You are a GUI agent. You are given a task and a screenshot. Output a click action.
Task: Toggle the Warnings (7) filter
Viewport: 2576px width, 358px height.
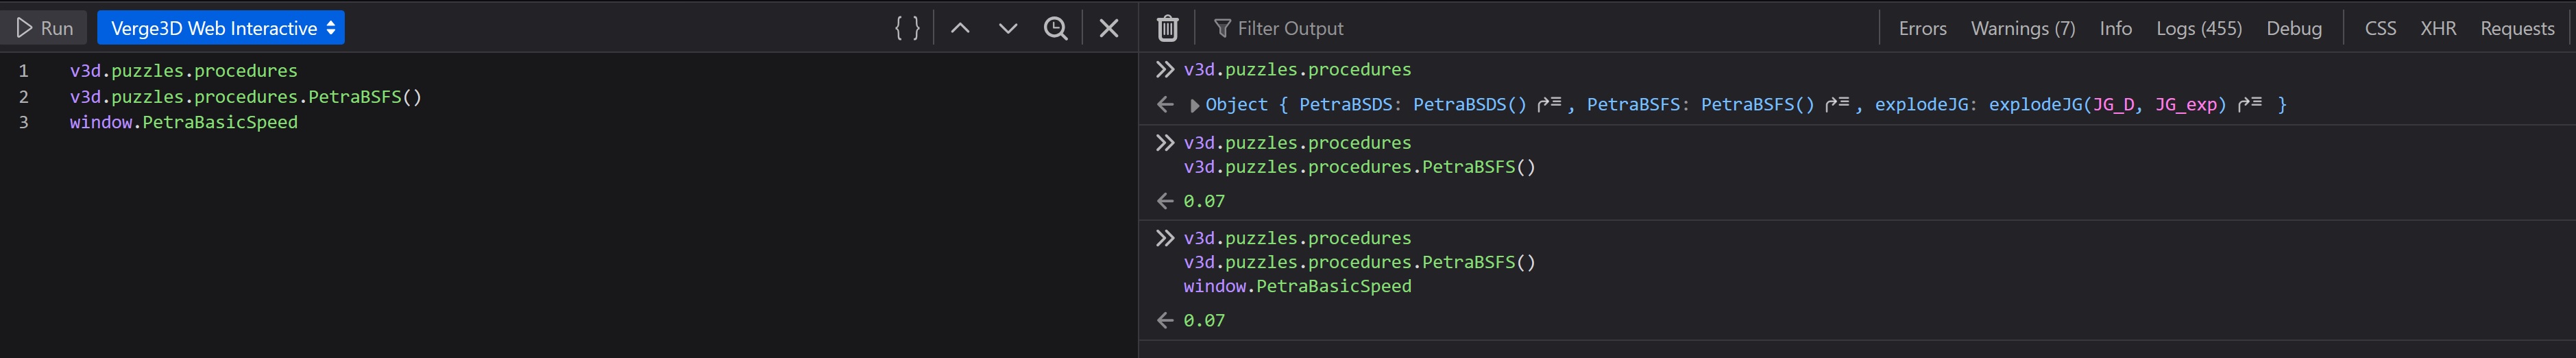(x=2022, y=28)
